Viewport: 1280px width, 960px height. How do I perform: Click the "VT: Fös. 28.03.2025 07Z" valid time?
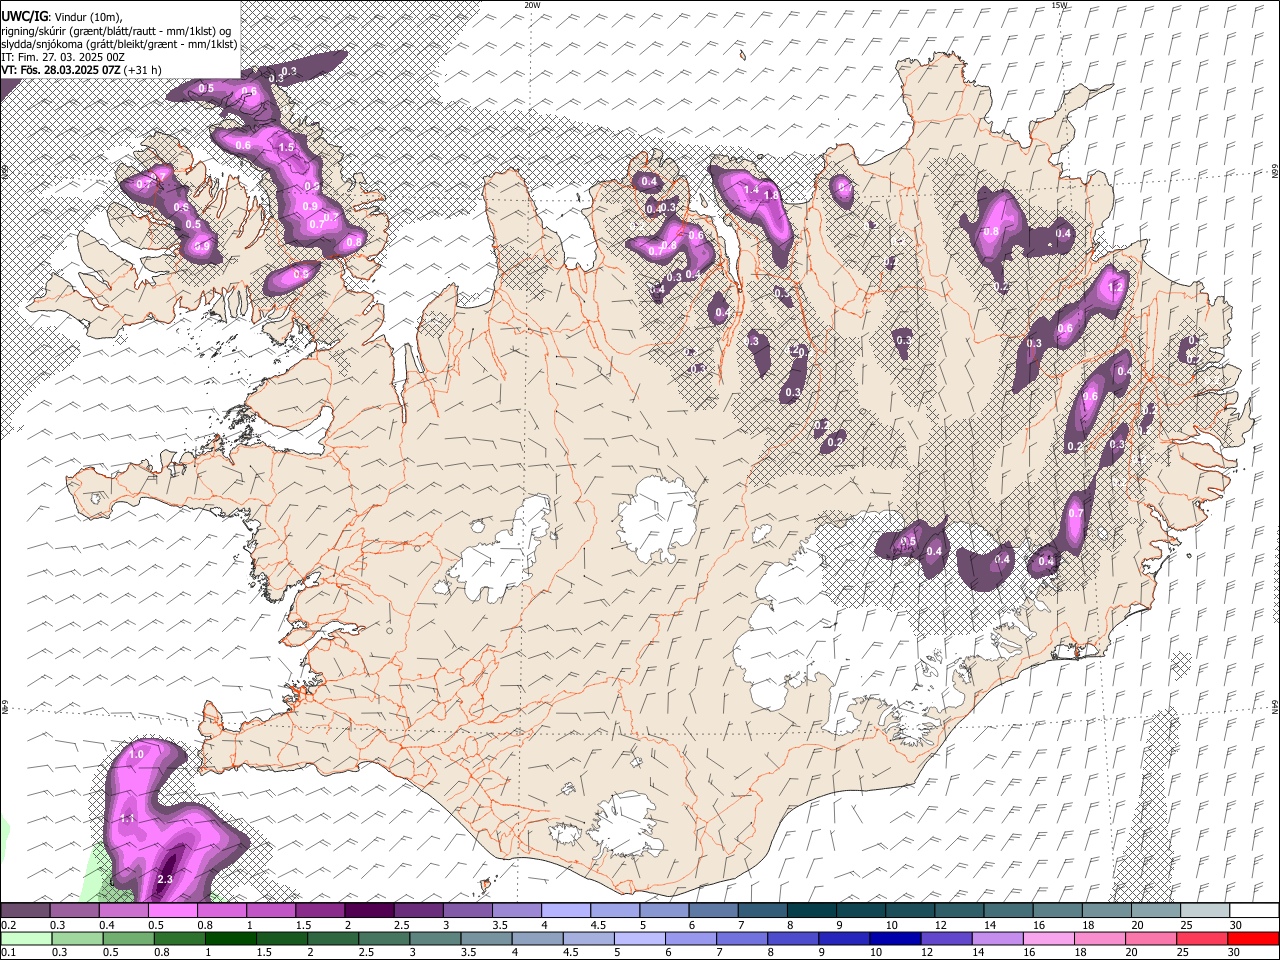(62, 71)
